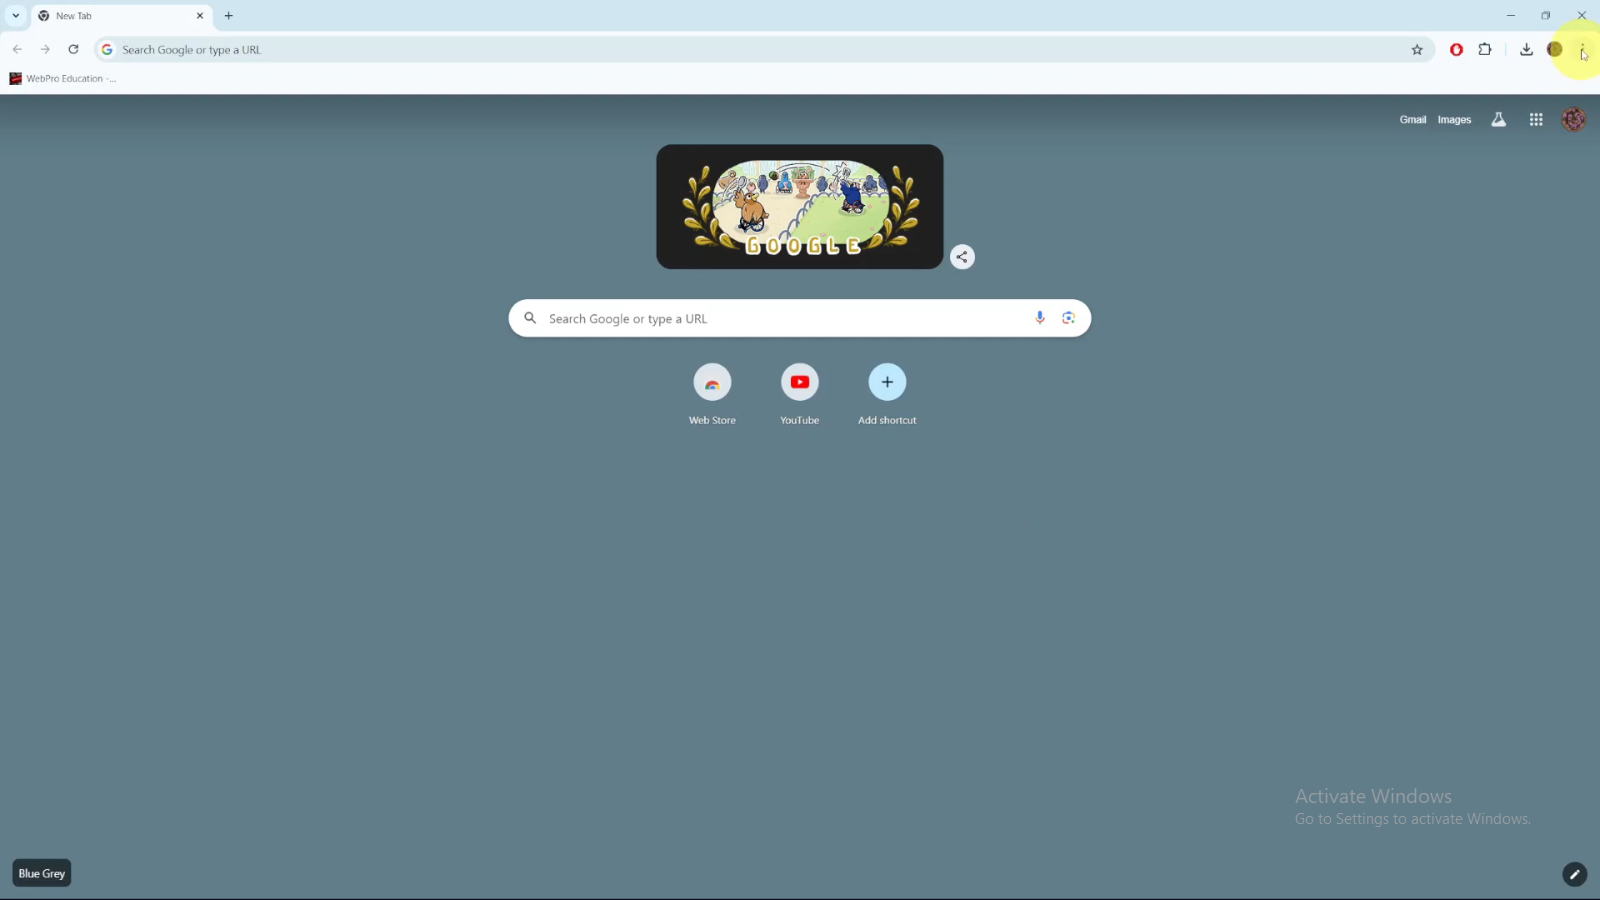Customize this page with pencil icon

coord(1574,874)
